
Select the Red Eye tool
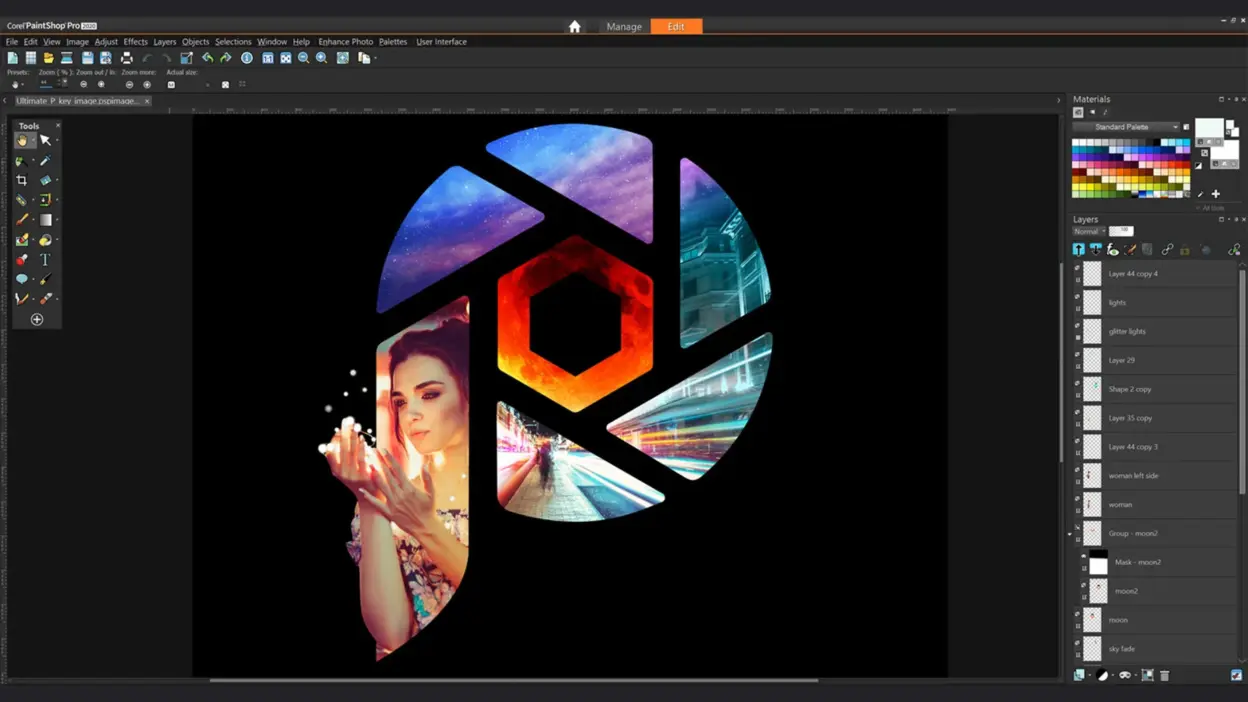click(x=21, y=259)
